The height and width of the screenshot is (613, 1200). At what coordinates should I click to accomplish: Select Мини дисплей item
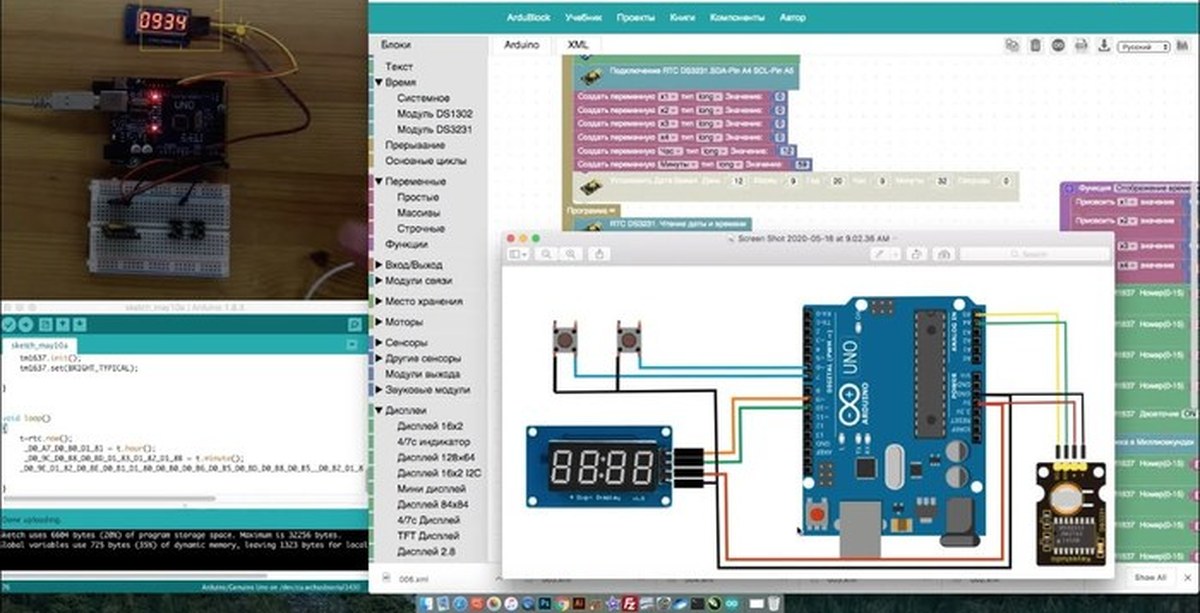point(431,490)
